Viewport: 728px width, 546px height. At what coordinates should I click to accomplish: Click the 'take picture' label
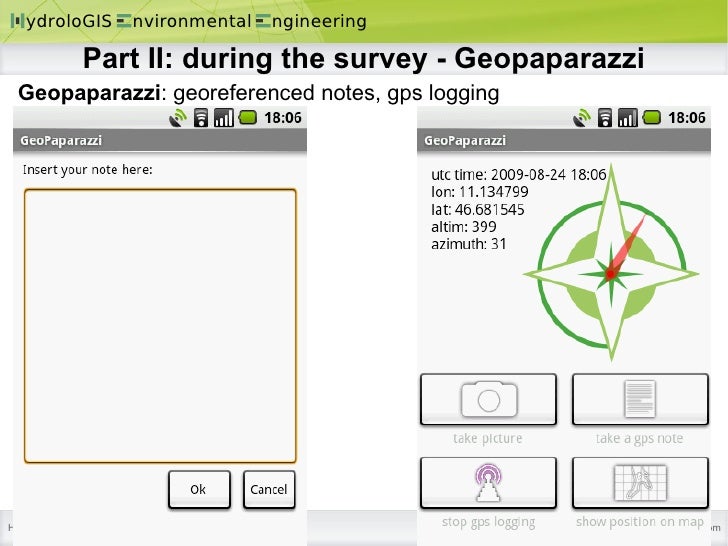tap(488, 438)
